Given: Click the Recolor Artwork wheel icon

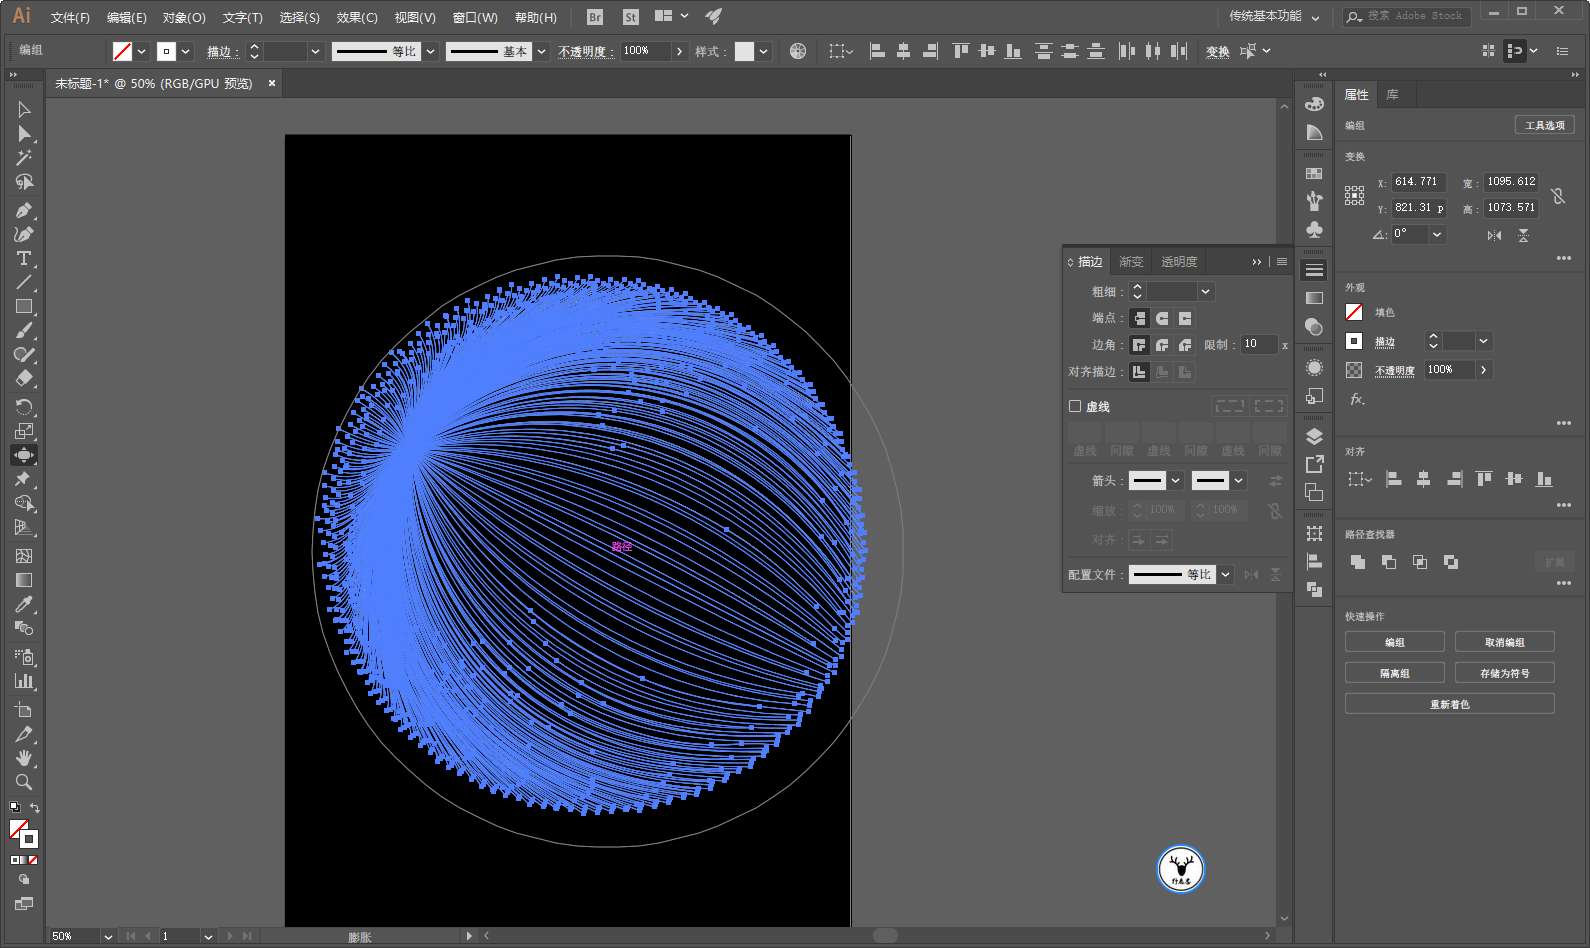Looking at the screenshot, I should point(798,51).
